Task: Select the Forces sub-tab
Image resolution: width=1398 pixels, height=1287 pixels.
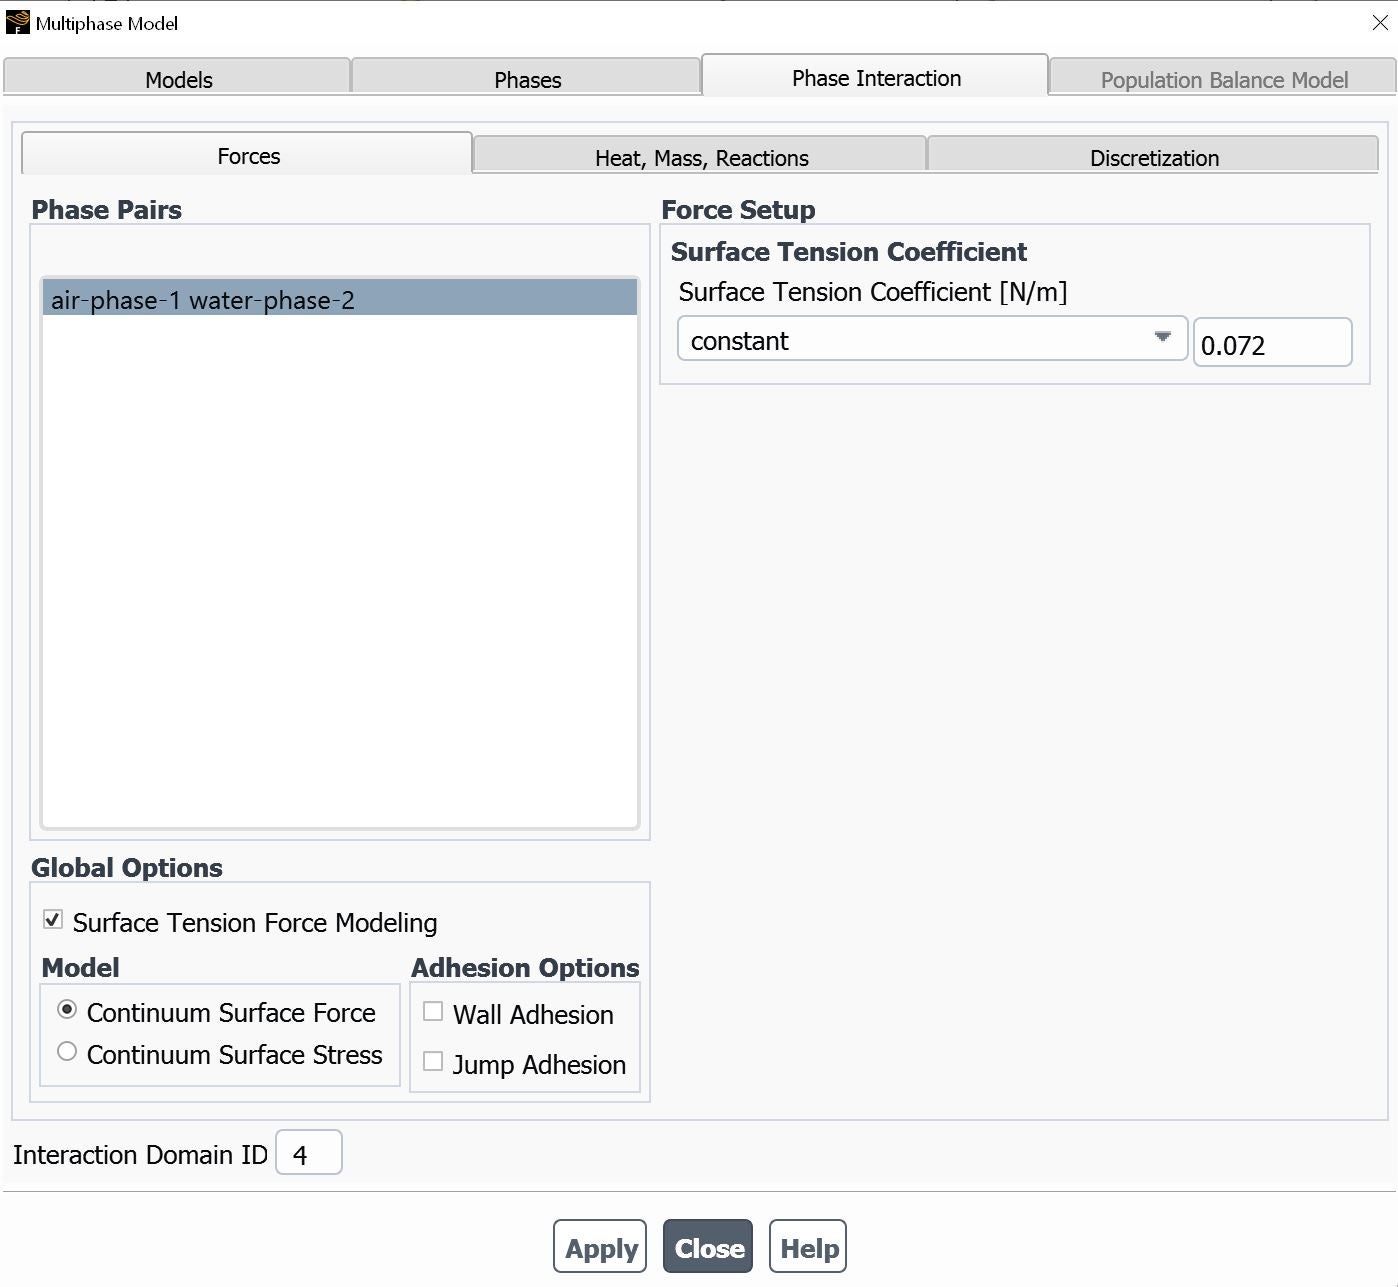Action: tap(248, 155)
